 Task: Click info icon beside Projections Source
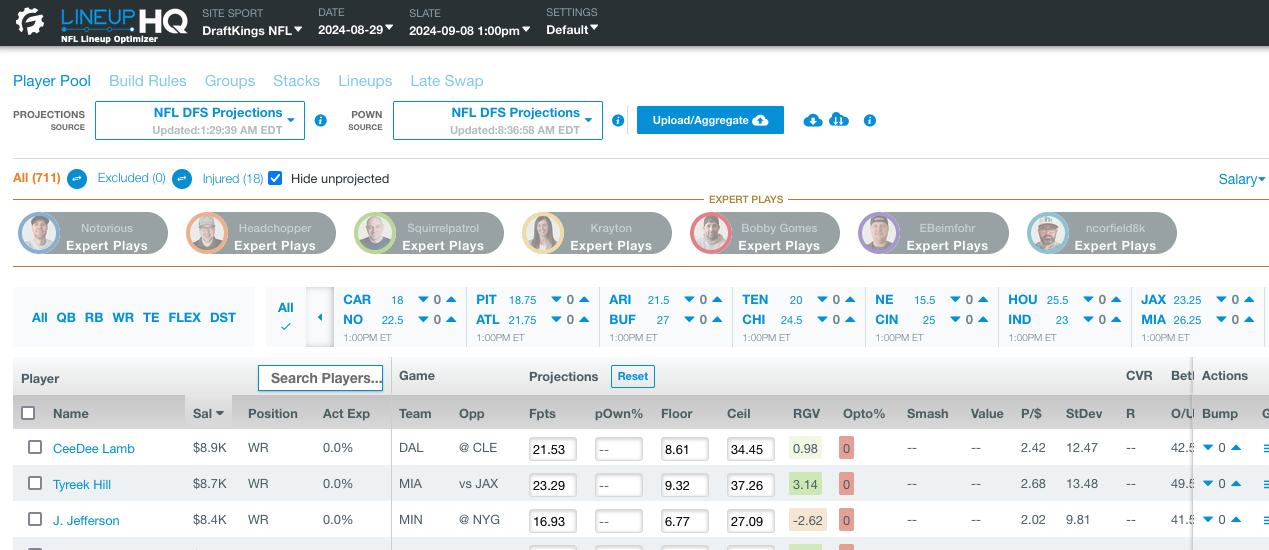click(x=321, y=120)
